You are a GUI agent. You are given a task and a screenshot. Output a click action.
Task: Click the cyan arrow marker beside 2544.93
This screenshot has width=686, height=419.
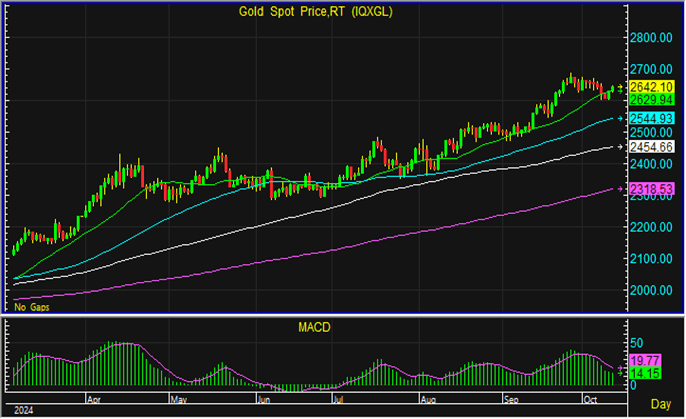pos(621,118)
